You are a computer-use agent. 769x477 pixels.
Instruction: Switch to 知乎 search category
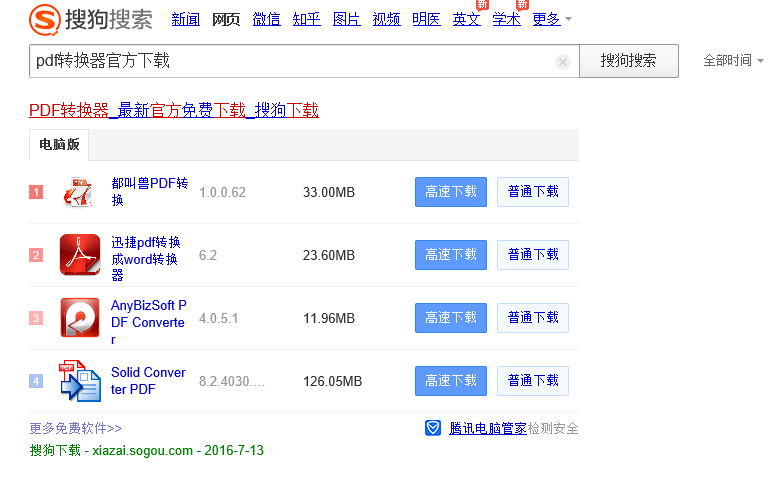[307, 19]
